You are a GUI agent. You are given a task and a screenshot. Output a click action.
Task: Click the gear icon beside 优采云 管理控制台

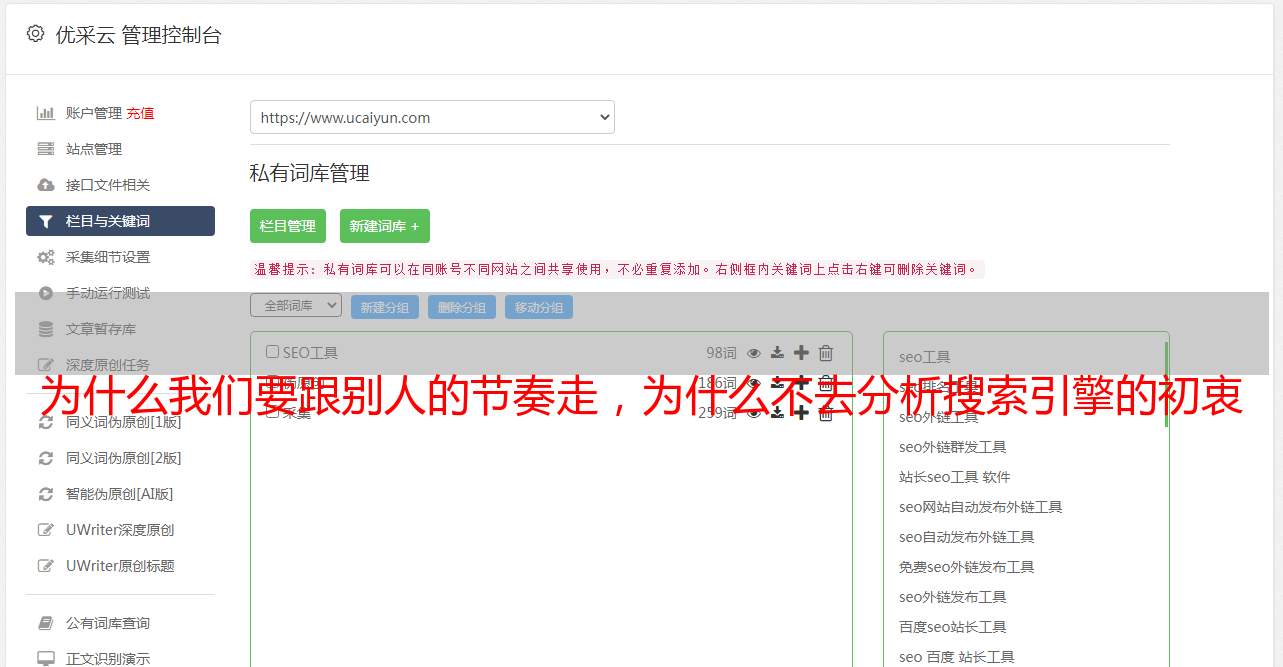point(36,34)
